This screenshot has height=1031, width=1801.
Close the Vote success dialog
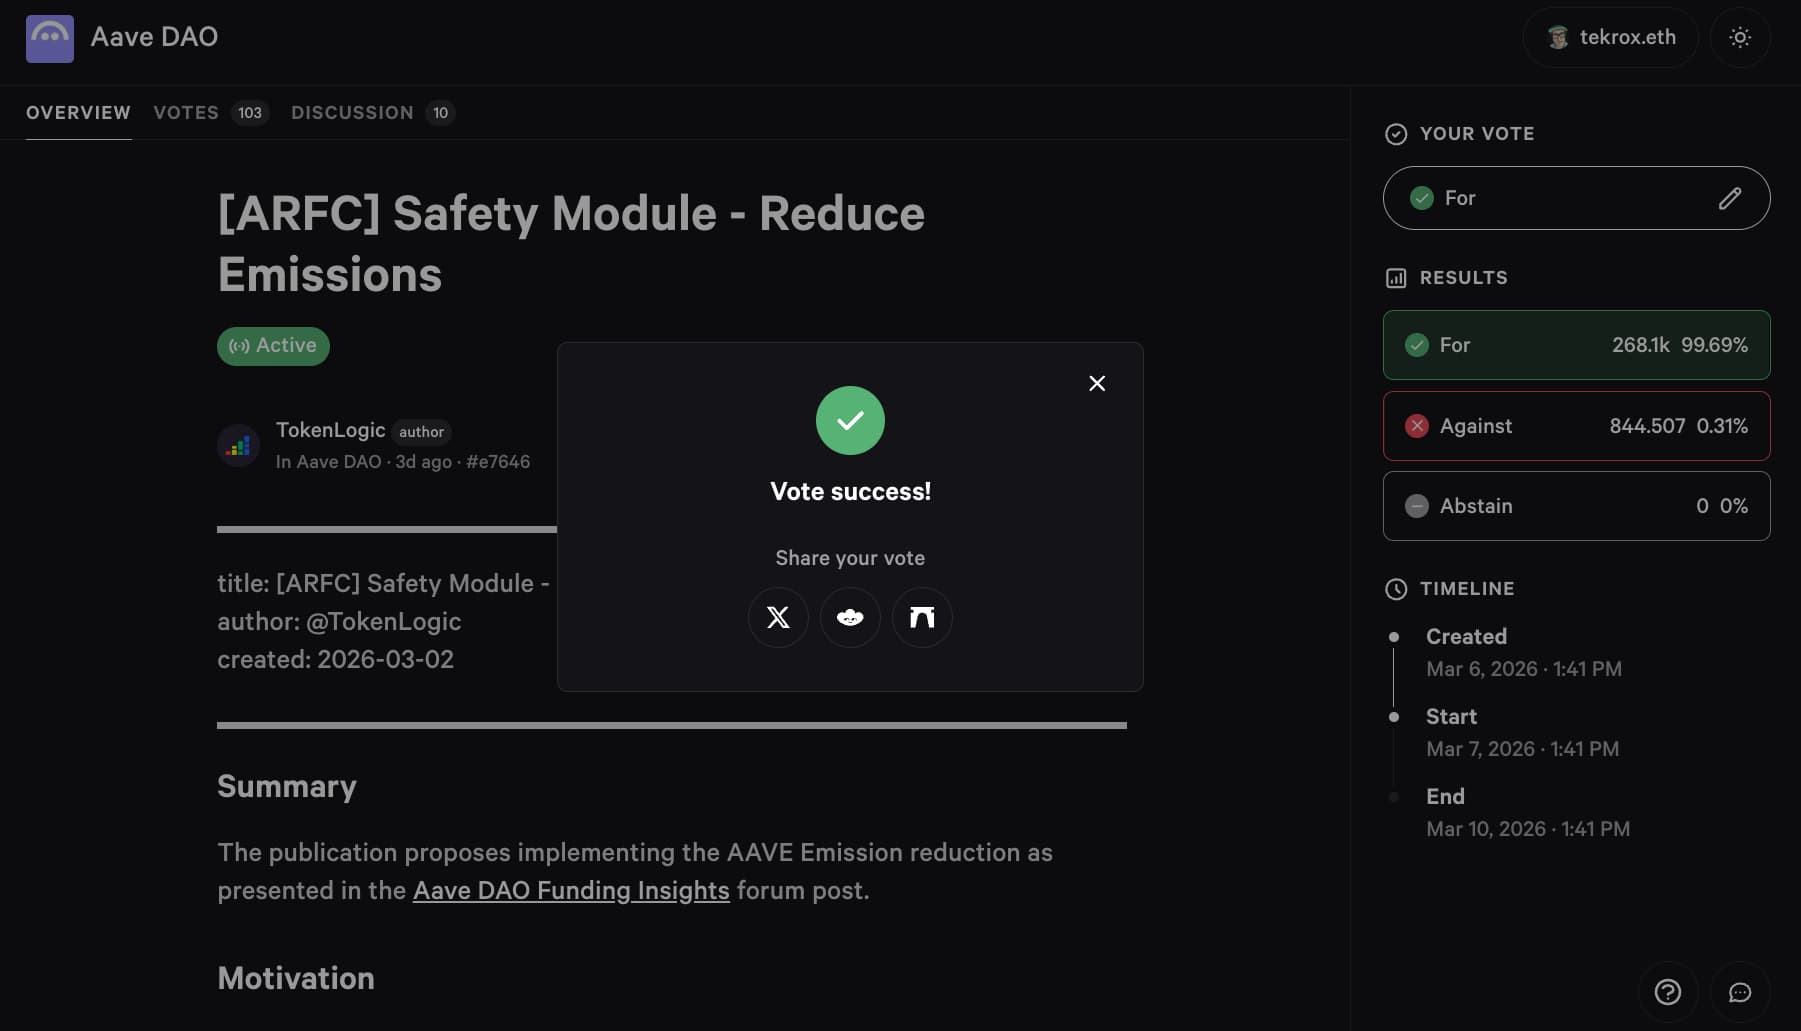(x=1097, y=384)
